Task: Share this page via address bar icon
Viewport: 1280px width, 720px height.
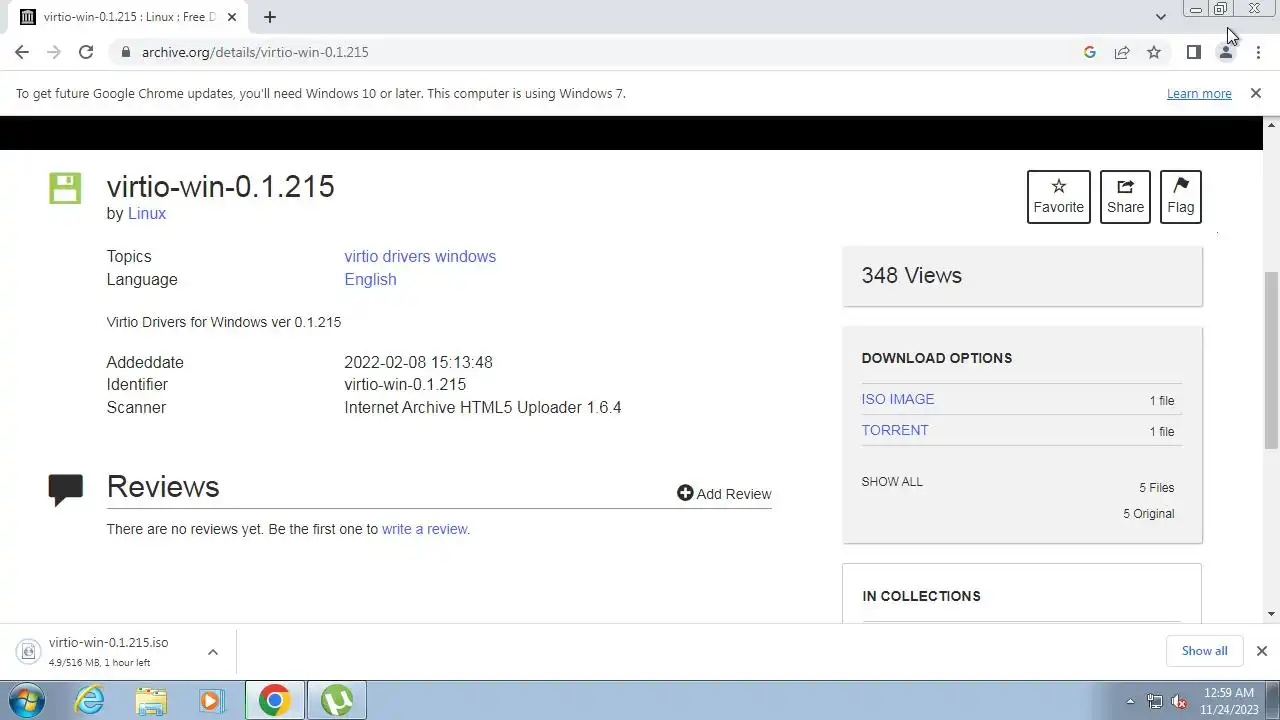Action: pyautogui.click(x=1122, y=52)
